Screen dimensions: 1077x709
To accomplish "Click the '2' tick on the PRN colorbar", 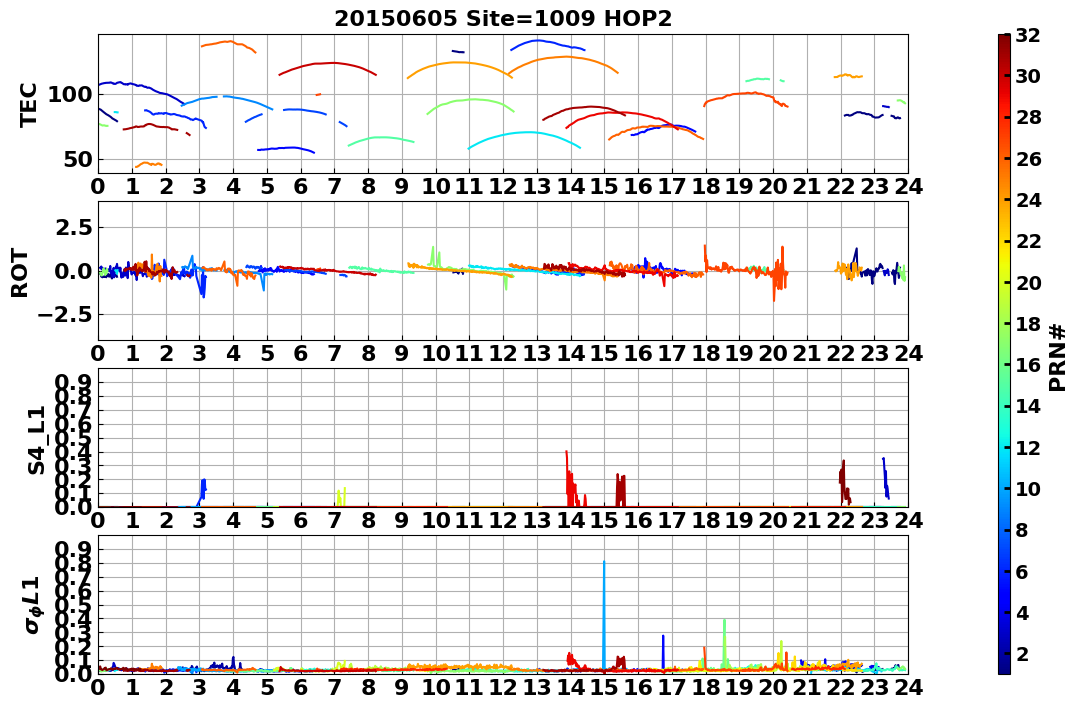I will tap(1022, 653).
